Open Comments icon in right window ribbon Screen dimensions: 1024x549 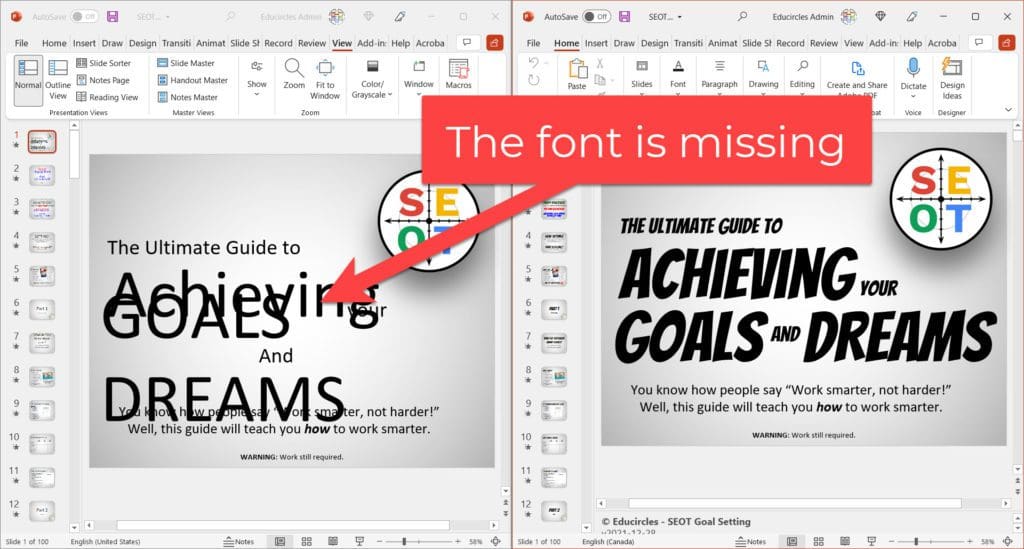(979, 42)
